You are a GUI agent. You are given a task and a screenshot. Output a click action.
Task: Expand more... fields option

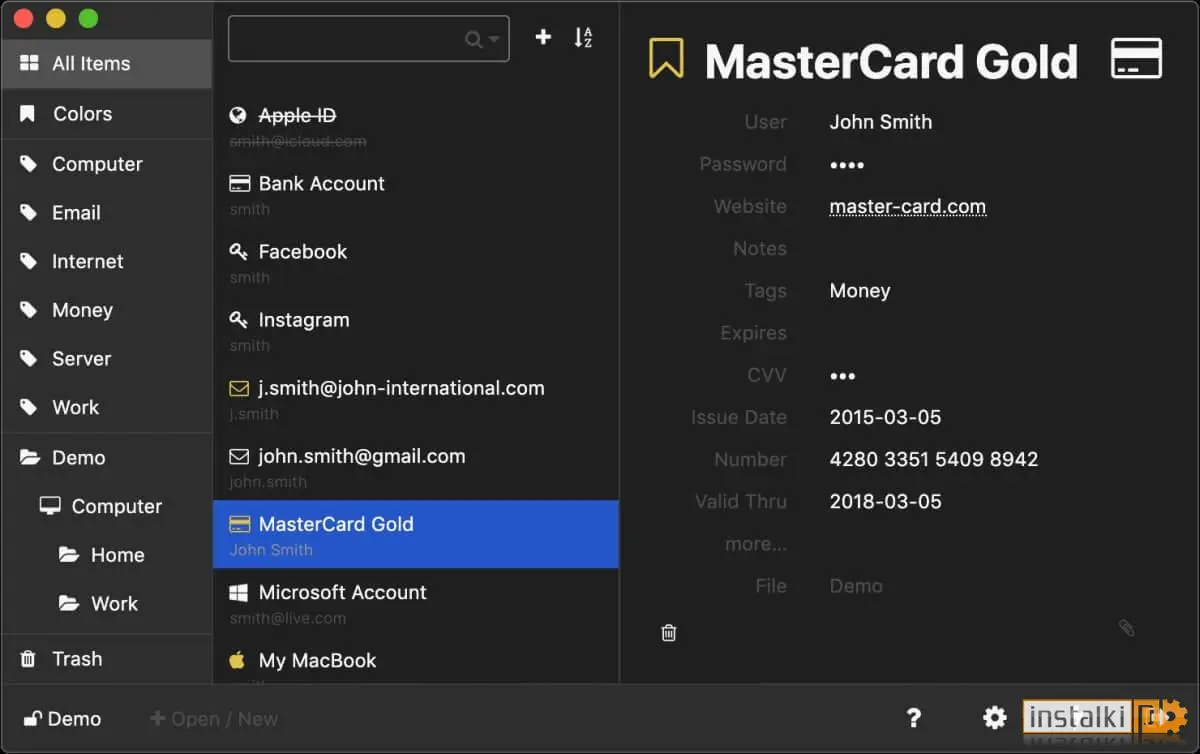click(756, 544)
